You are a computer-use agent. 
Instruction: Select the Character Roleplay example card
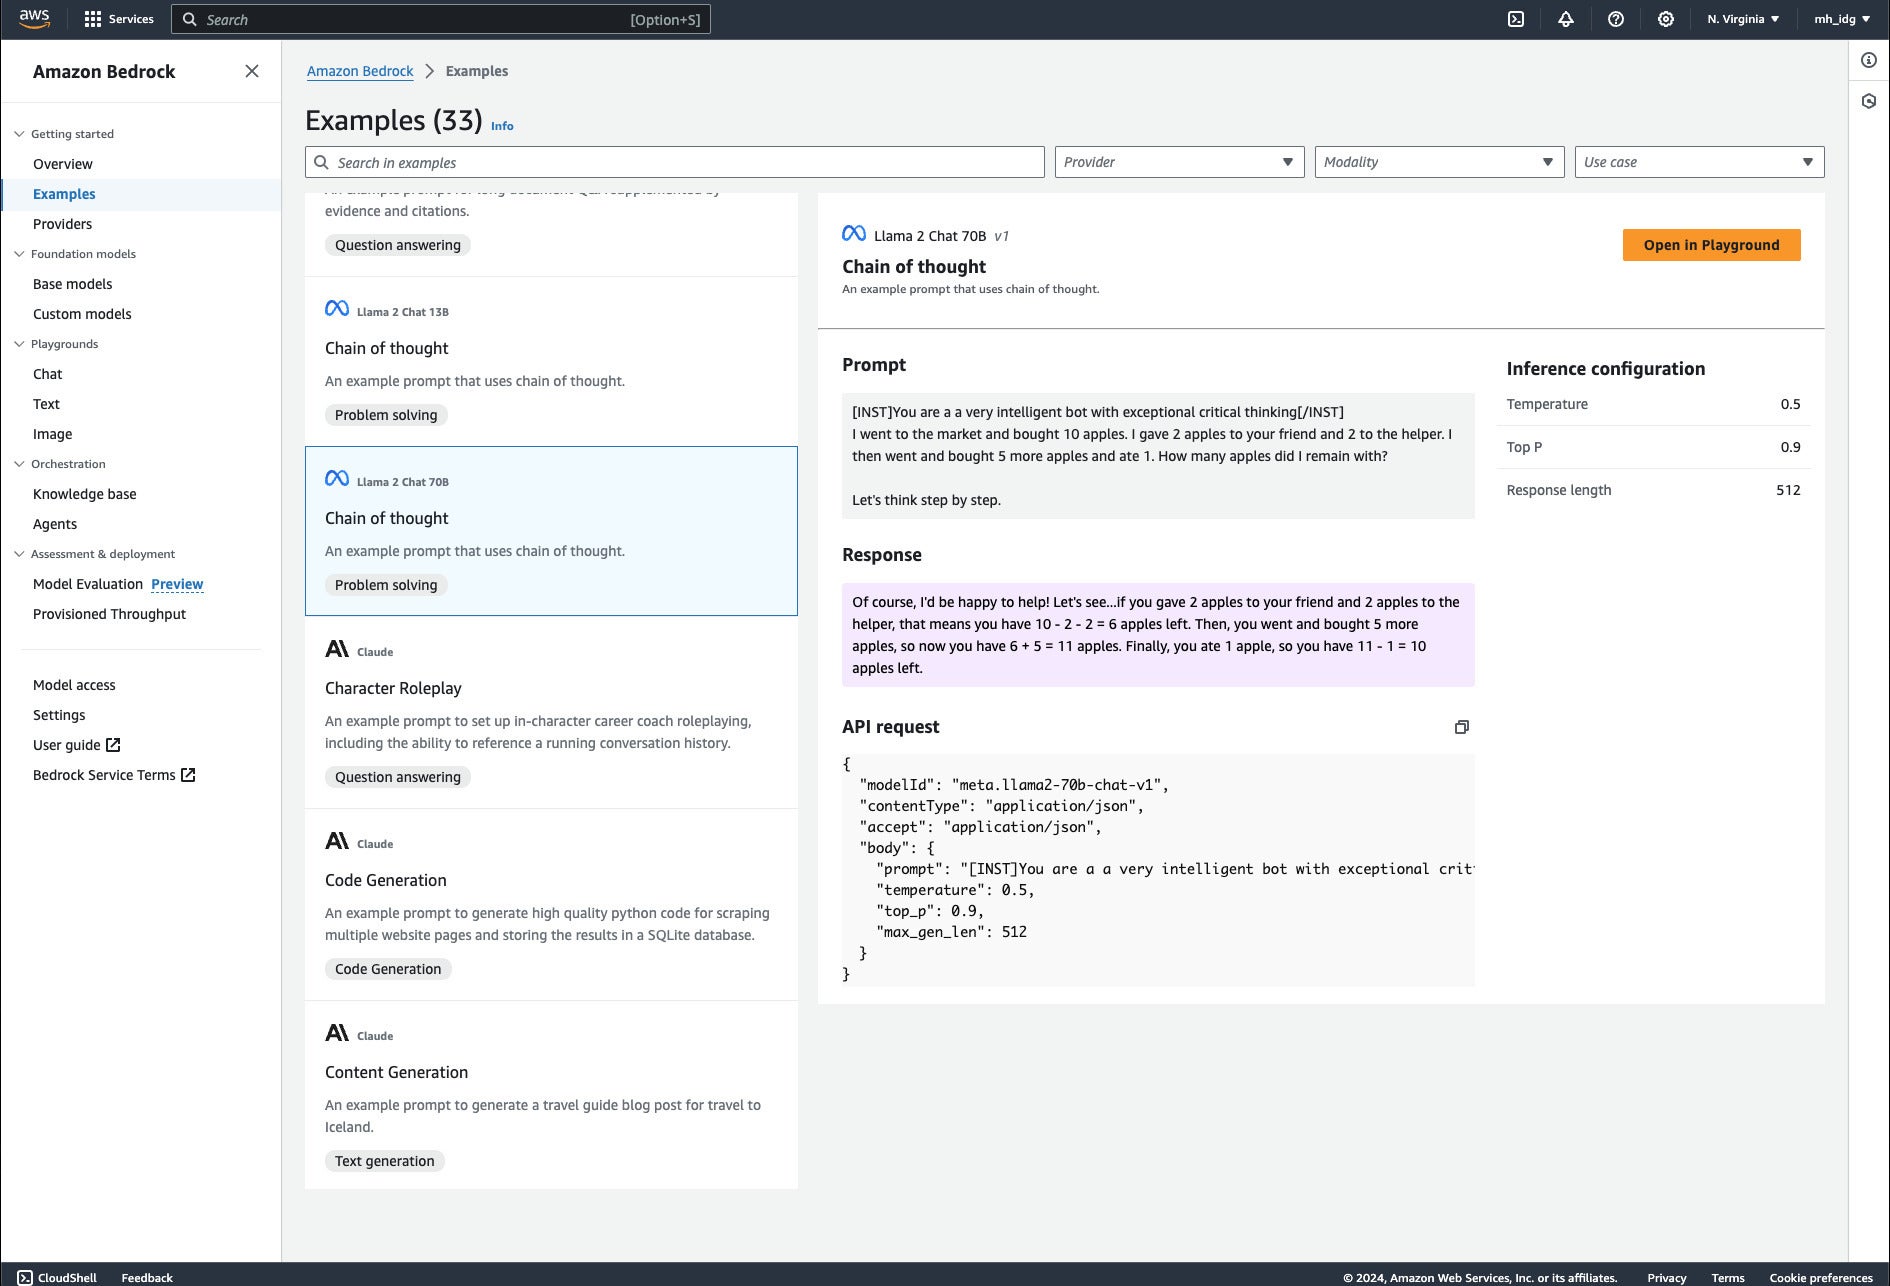click(x=551, y=712)
